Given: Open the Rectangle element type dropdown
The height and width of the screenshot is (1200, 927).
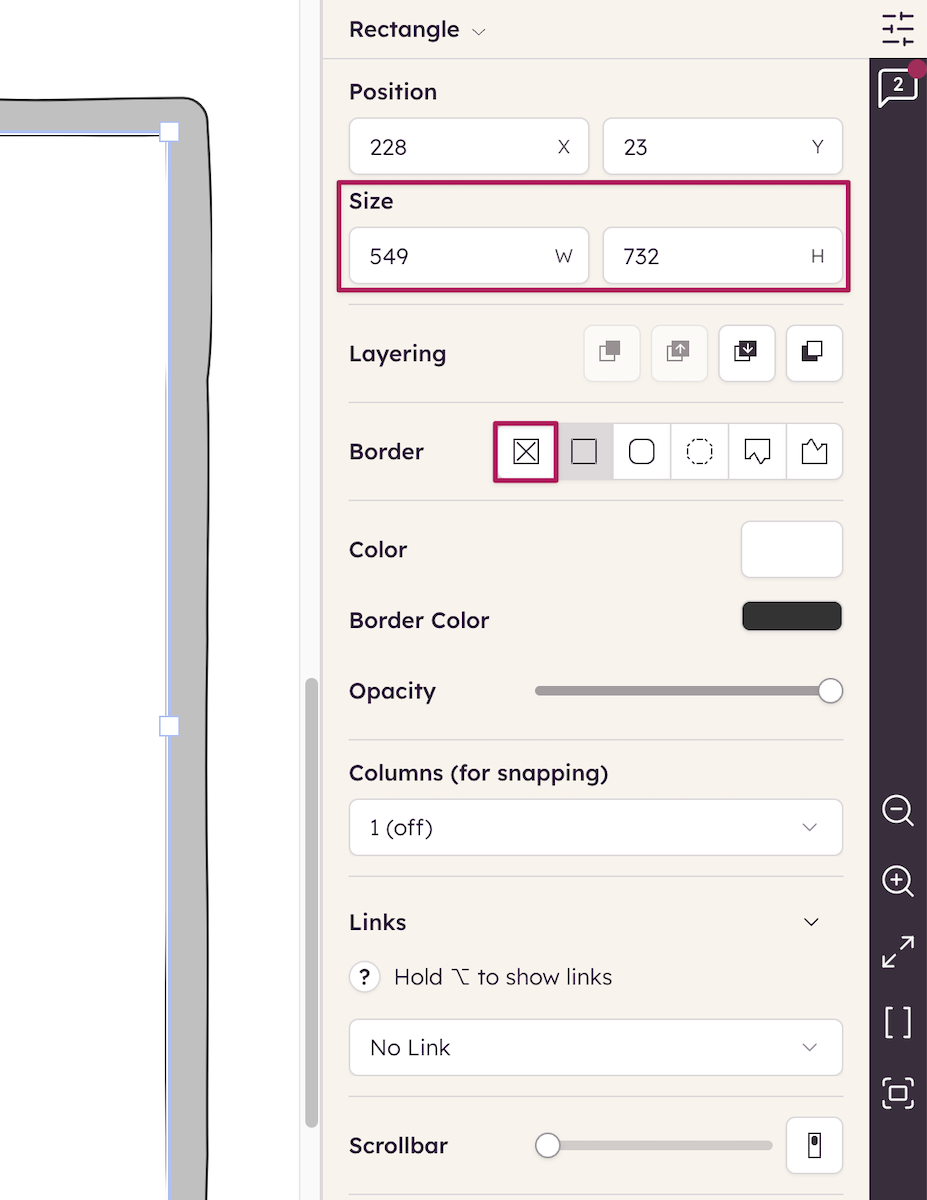Looking at the screenshot, I should tap(417, 30).
